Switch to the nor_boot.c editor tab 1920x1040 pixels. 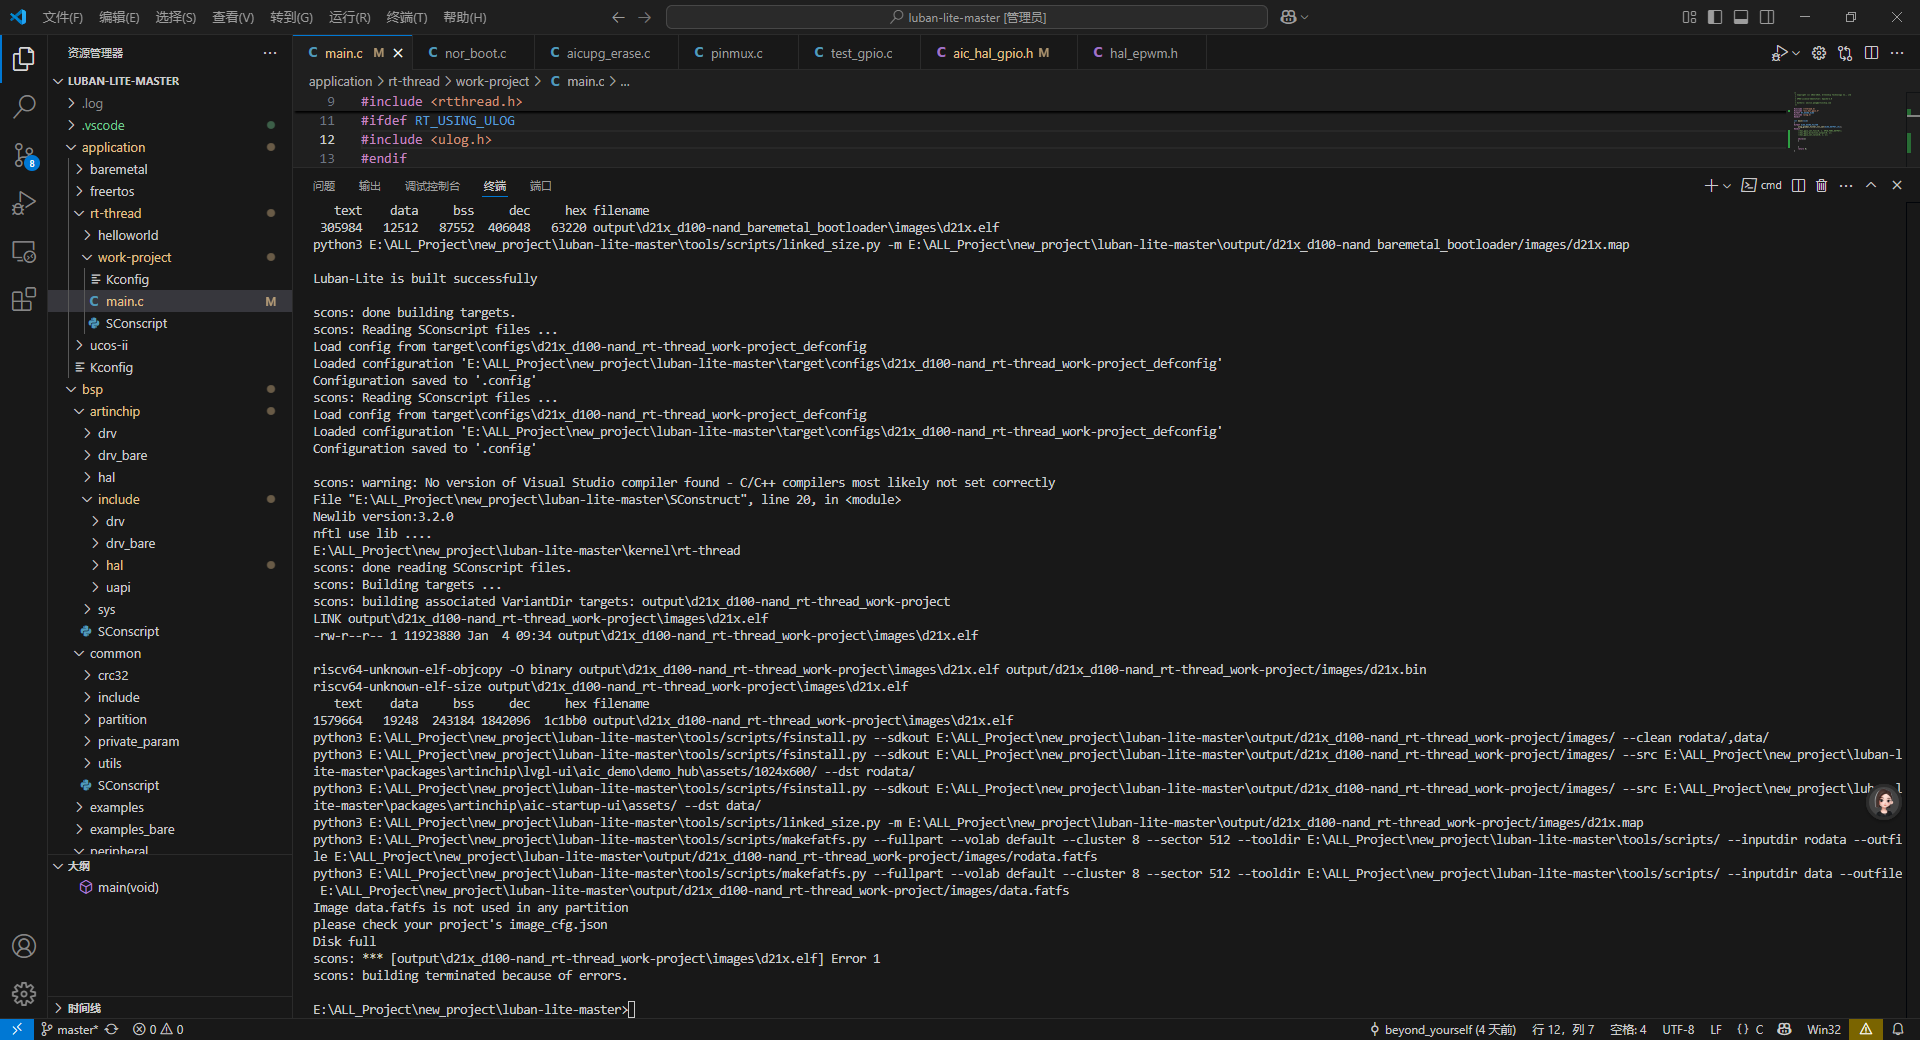click(x=475, y=53)
